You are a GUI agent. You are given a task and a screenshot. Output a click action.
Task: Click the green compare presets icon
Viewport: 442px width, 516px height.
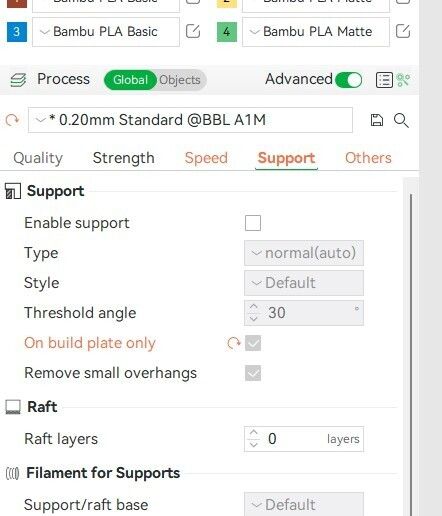pyautogui.click(x=403, y=80)
